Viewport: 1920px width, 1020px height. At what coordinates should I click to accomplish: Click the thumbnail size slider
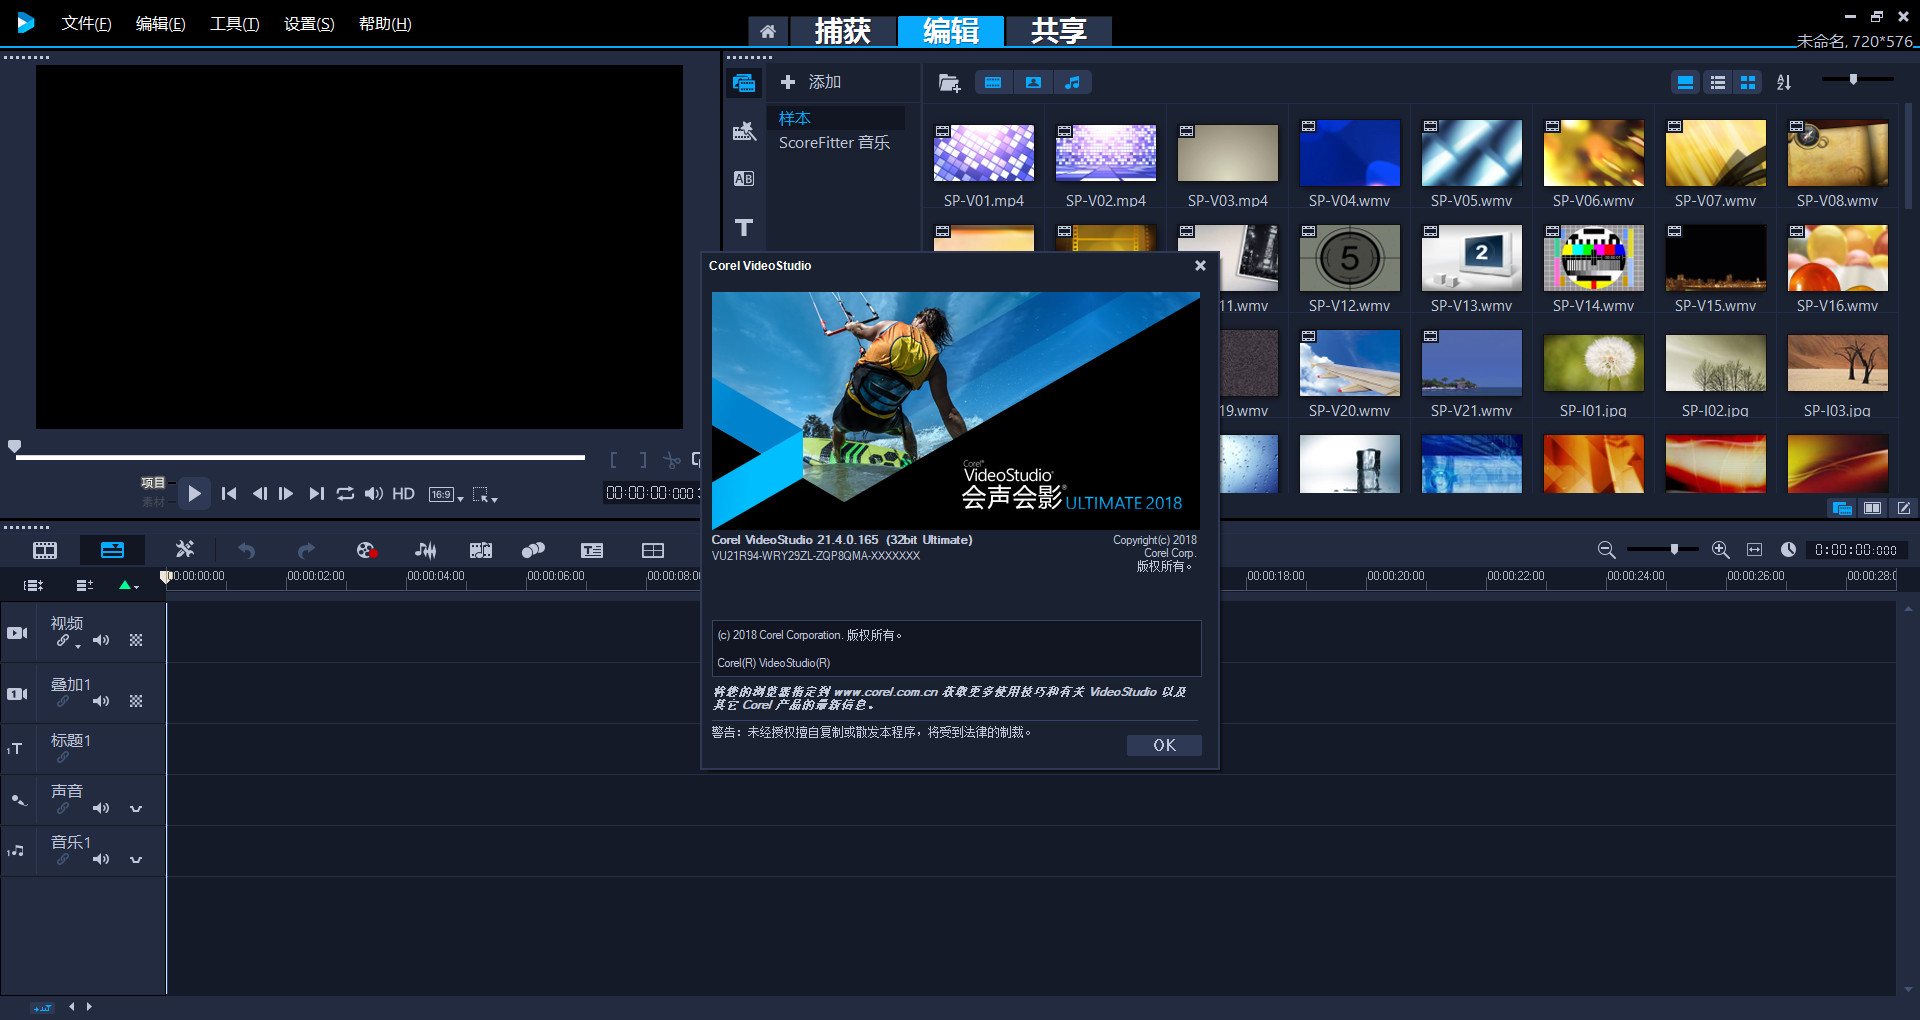click(1858, 79)
